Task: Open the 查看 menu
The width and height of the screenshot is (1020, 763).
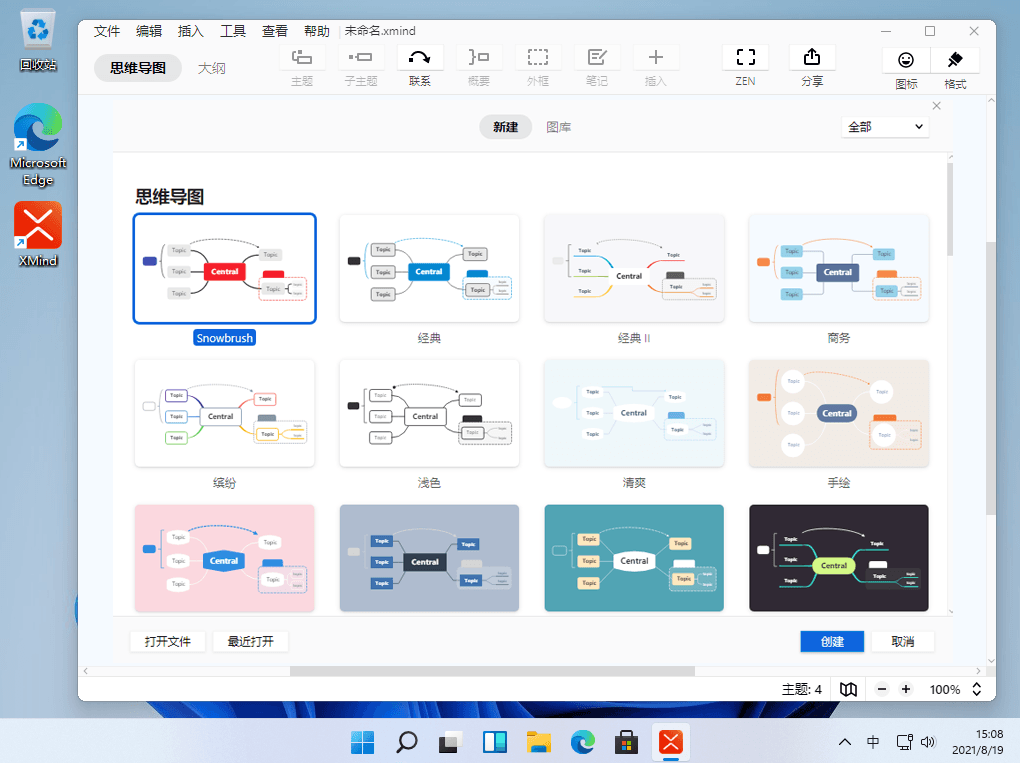Action: (x=275, y=31)
